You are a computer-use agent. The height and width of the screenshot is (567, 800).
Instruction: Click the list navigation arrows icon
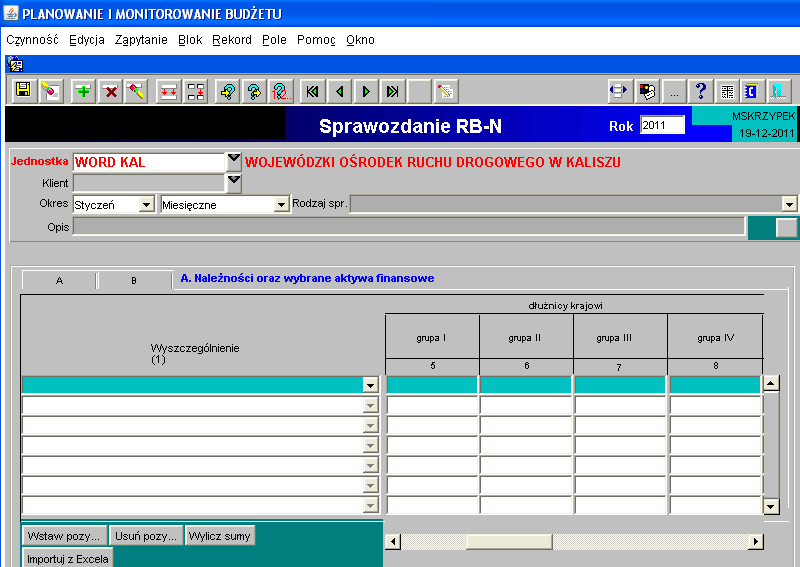[x=620, y=91]
